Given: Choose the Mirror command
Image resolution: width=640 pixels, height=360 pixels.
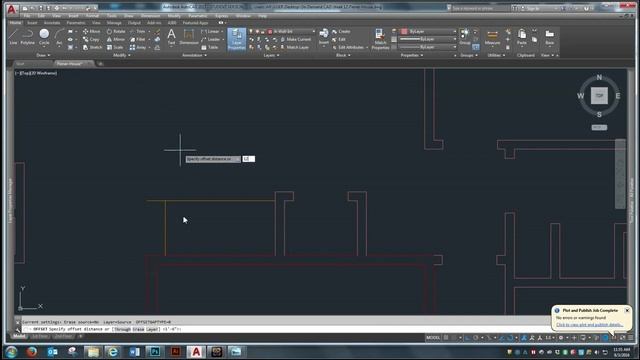Looking at the screenshot, I should coord(116,40).
